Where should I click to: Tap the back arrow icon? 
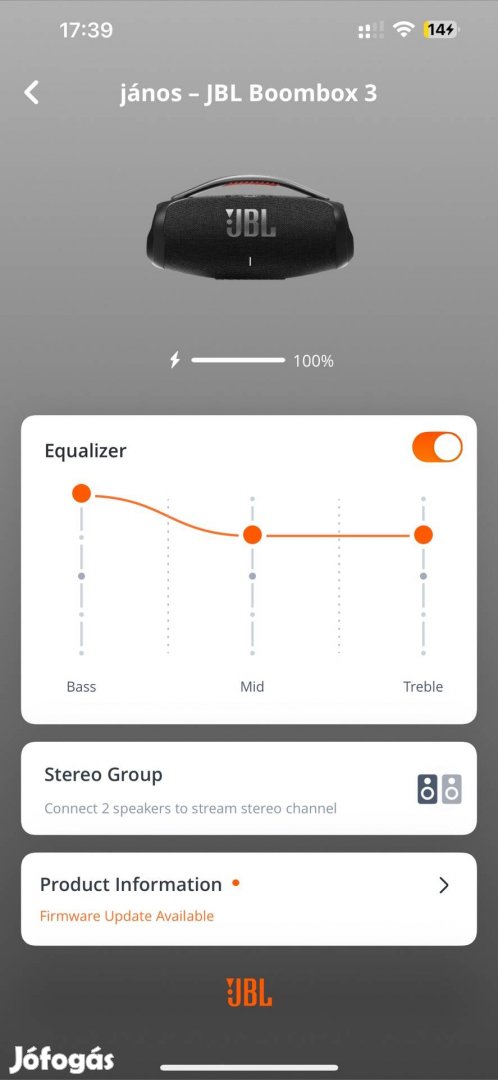(x=32, y=92)
